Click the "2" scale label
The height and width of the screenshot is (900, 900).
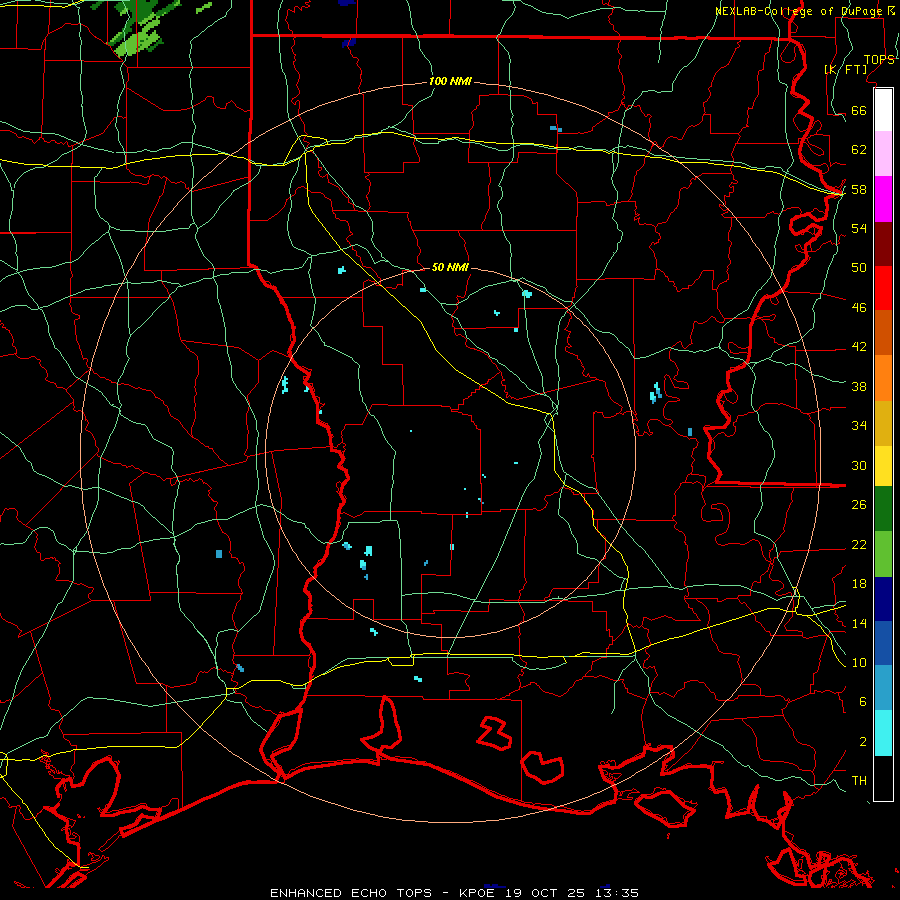(863, 742)
